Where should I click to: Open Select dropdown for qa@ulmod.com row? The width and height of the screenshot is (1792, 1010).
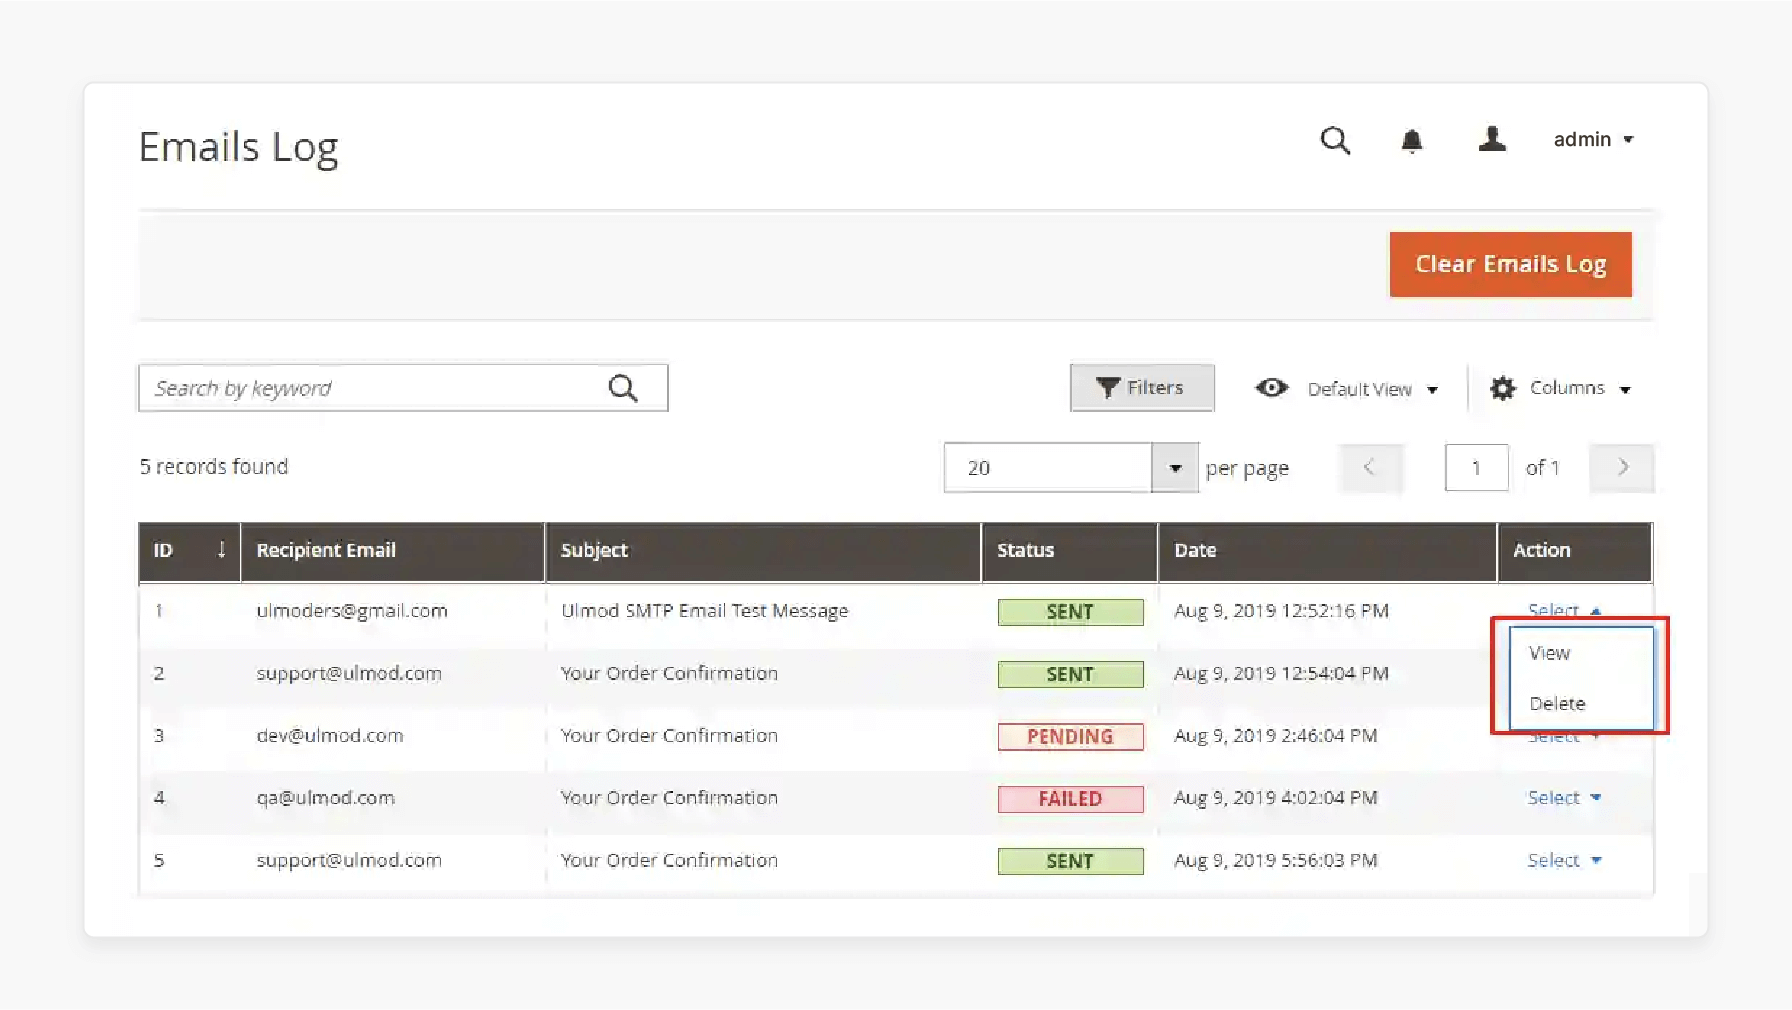(x=1564, y=798)
